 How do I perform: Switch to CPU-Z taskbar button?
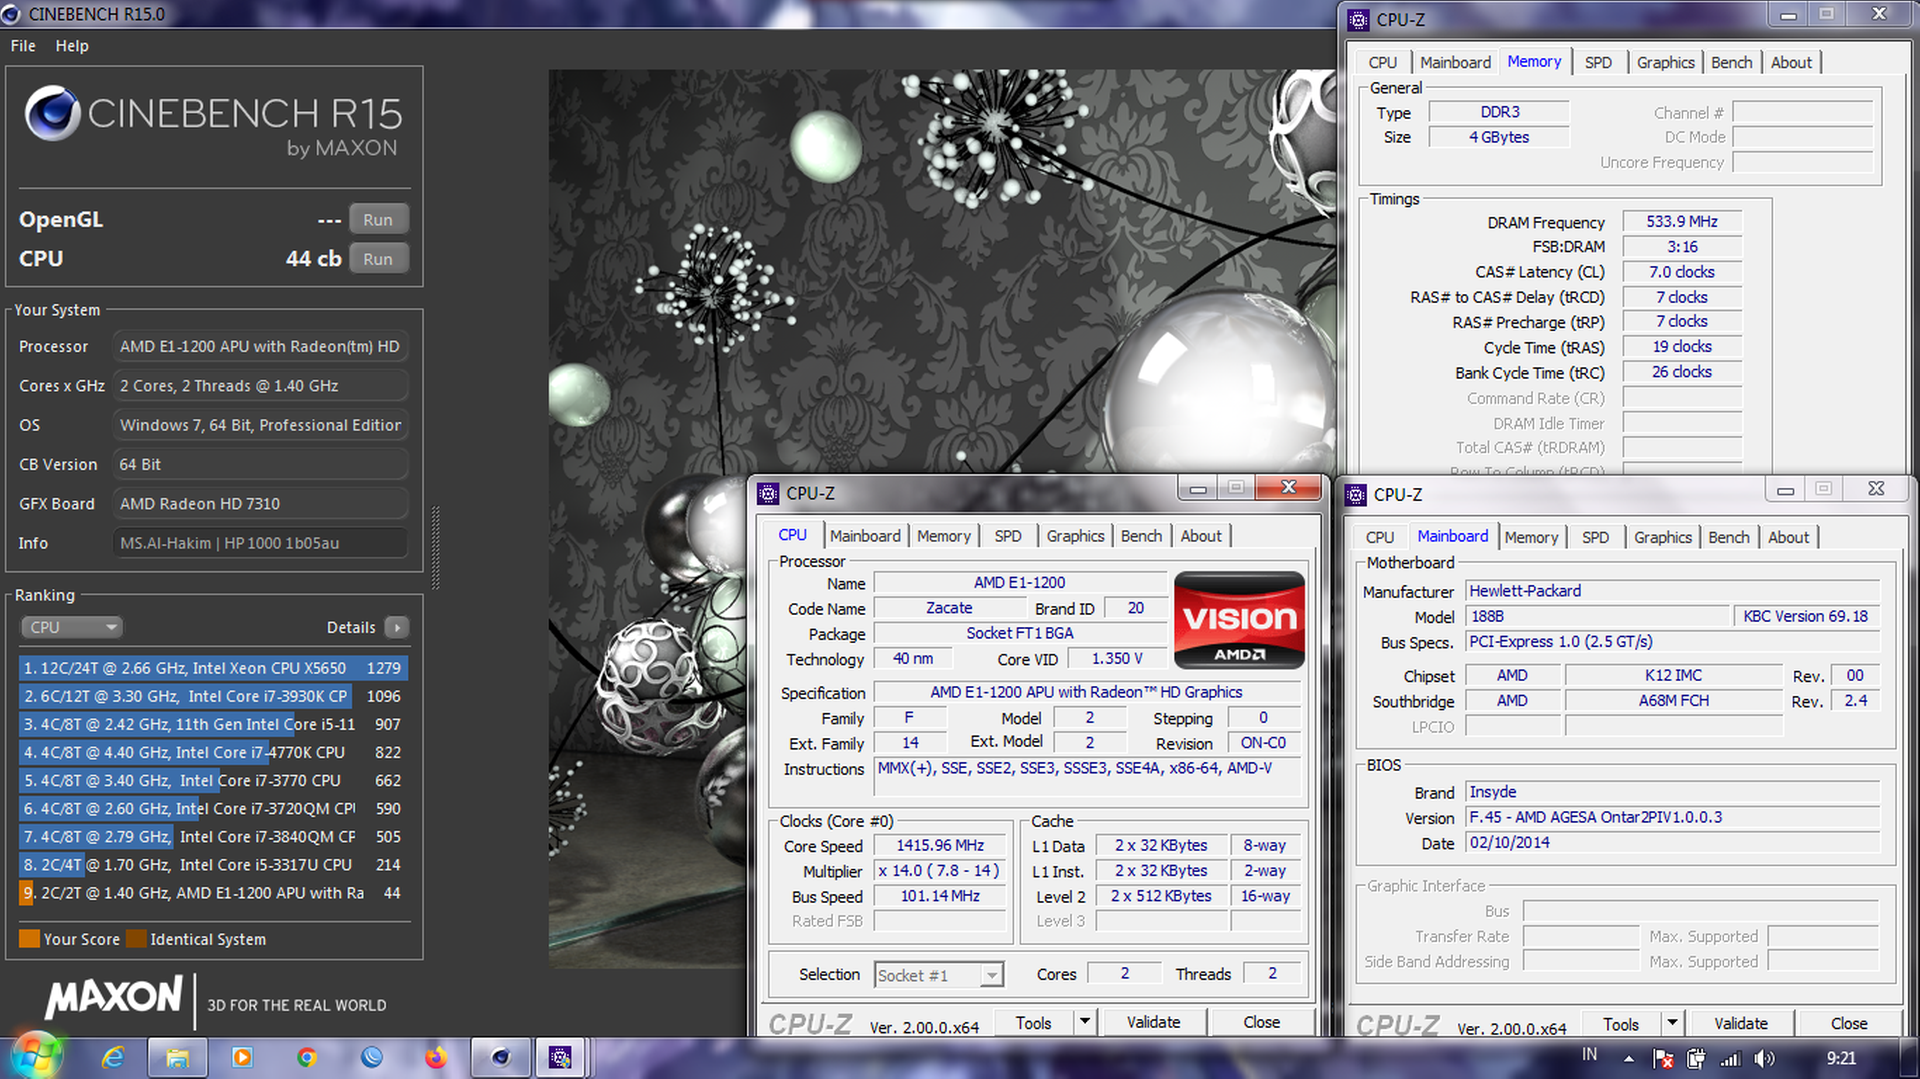[560, 1057]
